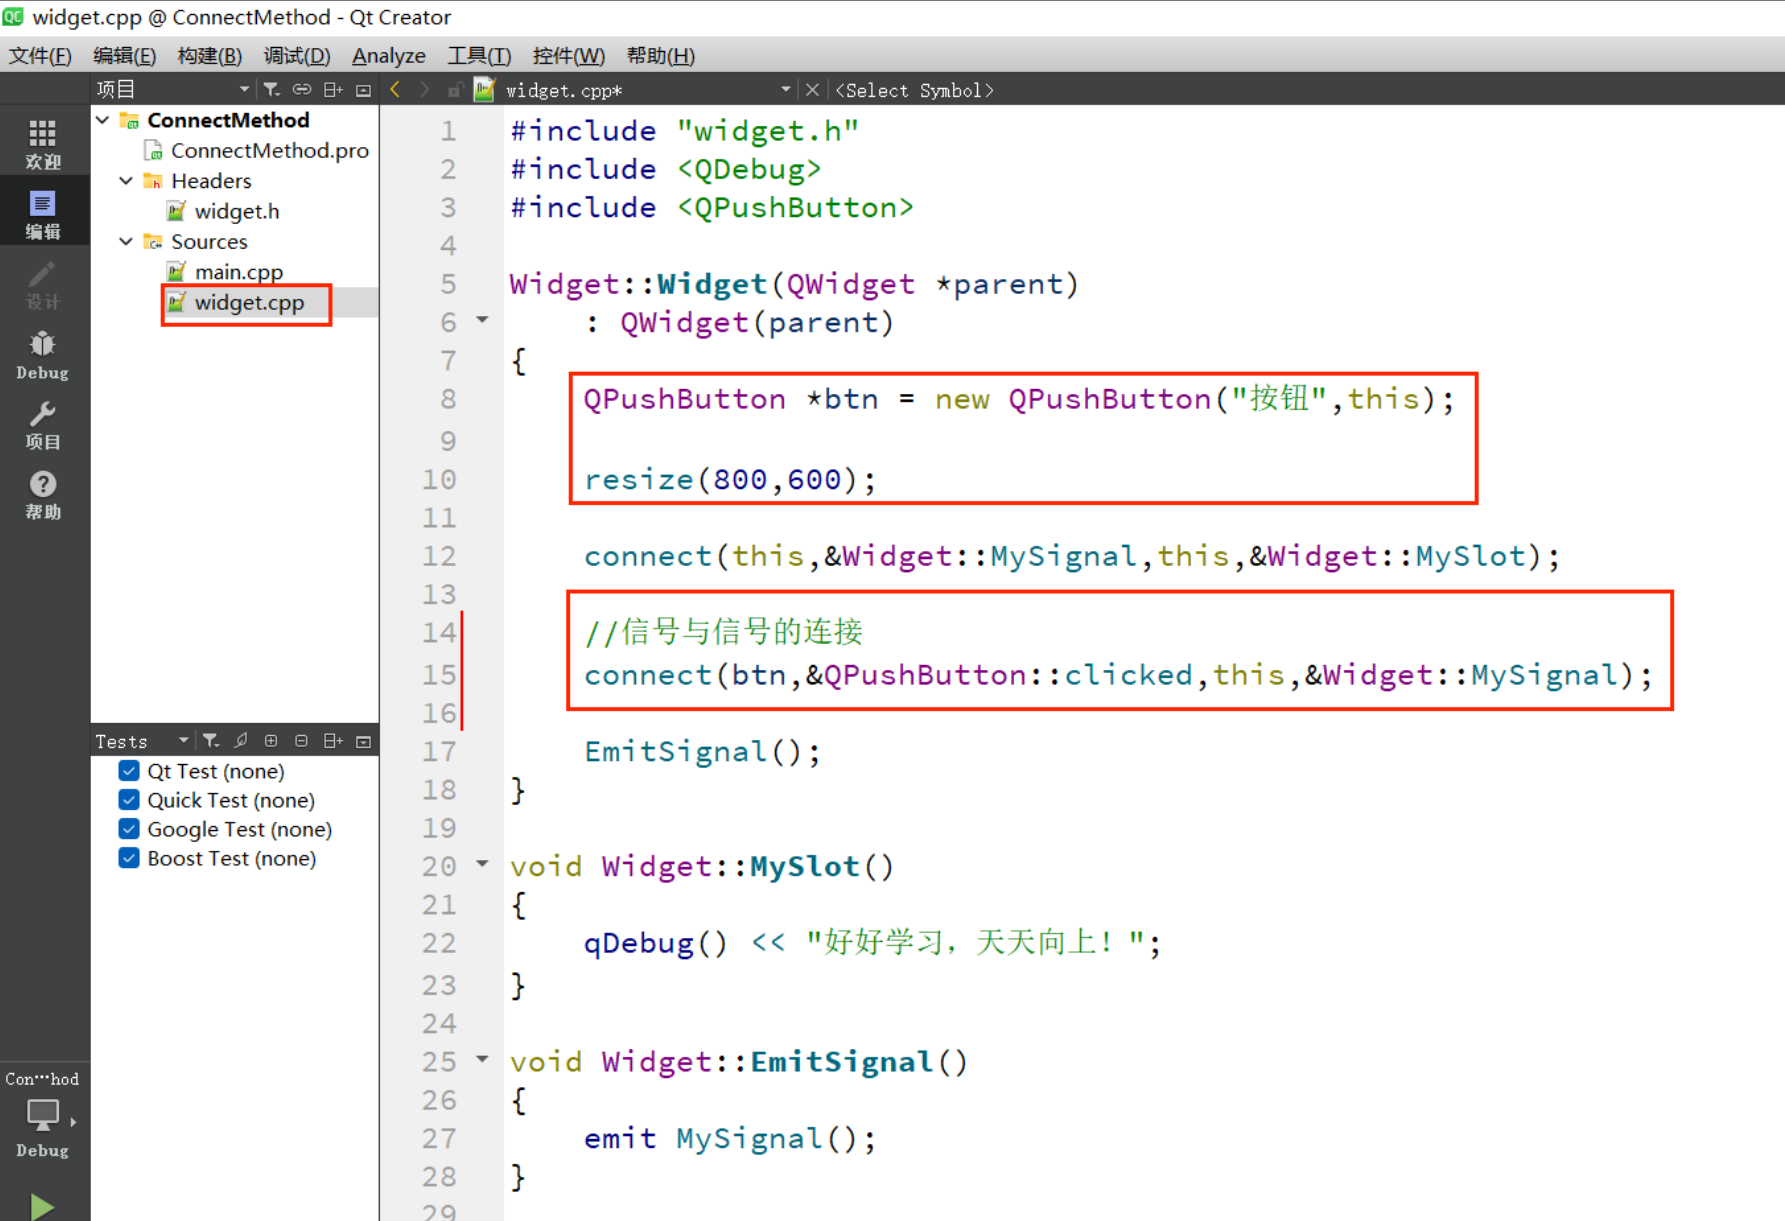This screenshot has width=1785, height=1221.
Task: Open the 控件(W) menu
Action: tap(568, 56)
